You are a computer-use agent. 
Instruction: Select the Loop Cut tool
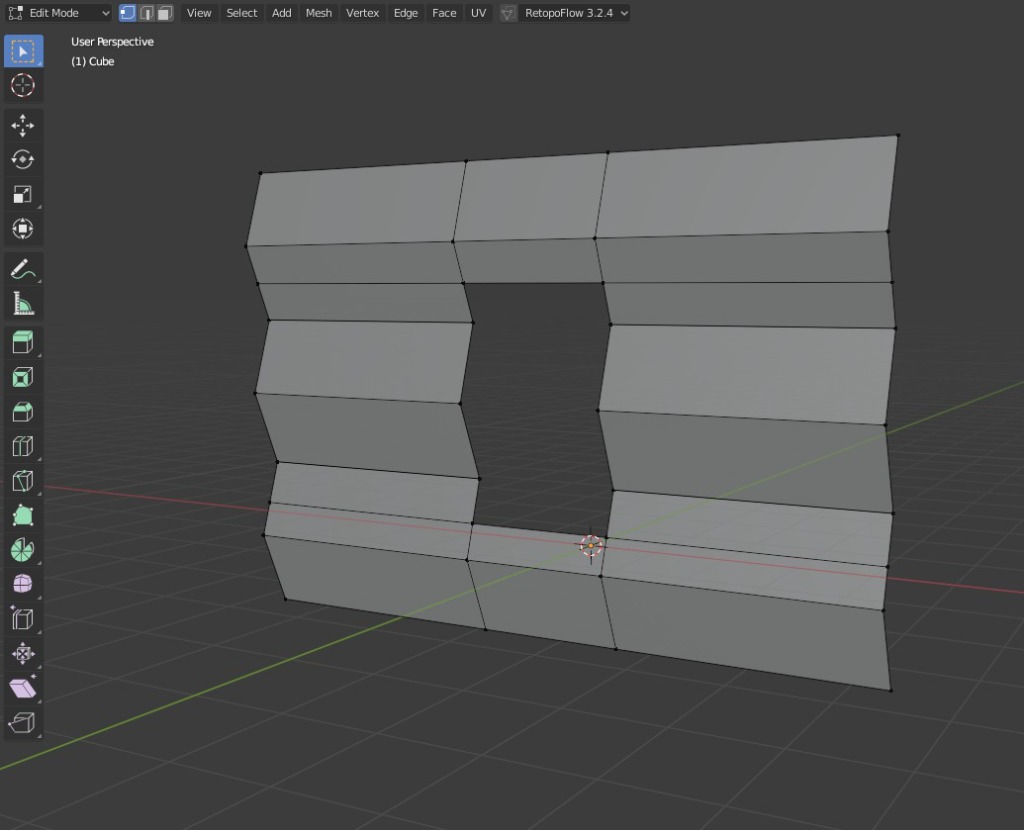tap(23, 446)
